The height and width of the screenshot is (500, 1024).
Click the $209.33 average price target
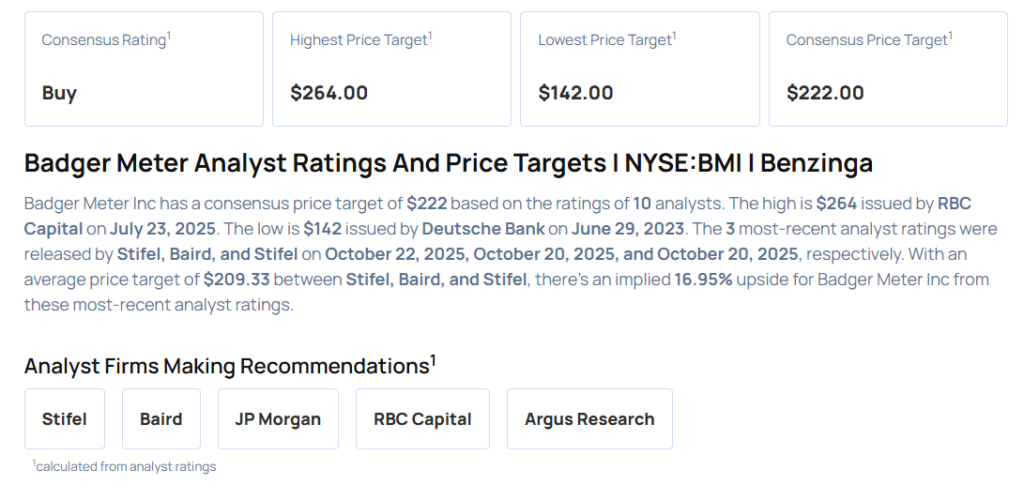point(237,279)
